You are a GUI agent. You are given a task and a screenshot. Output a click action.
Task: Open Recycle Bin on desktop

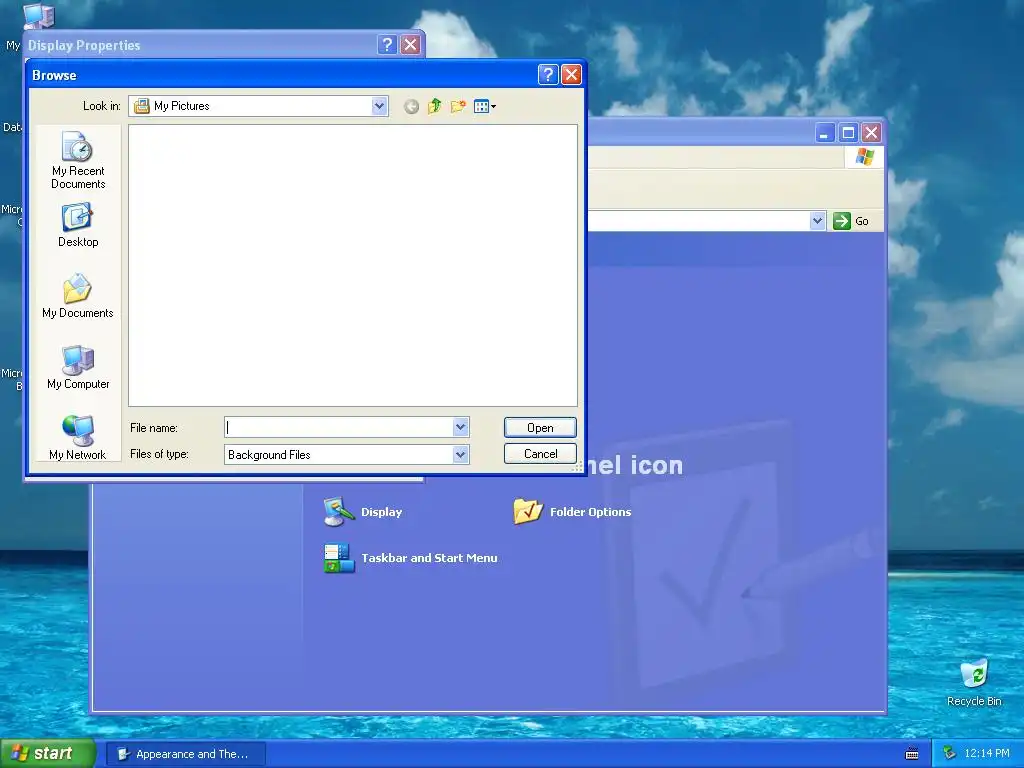tap(974, 682)
